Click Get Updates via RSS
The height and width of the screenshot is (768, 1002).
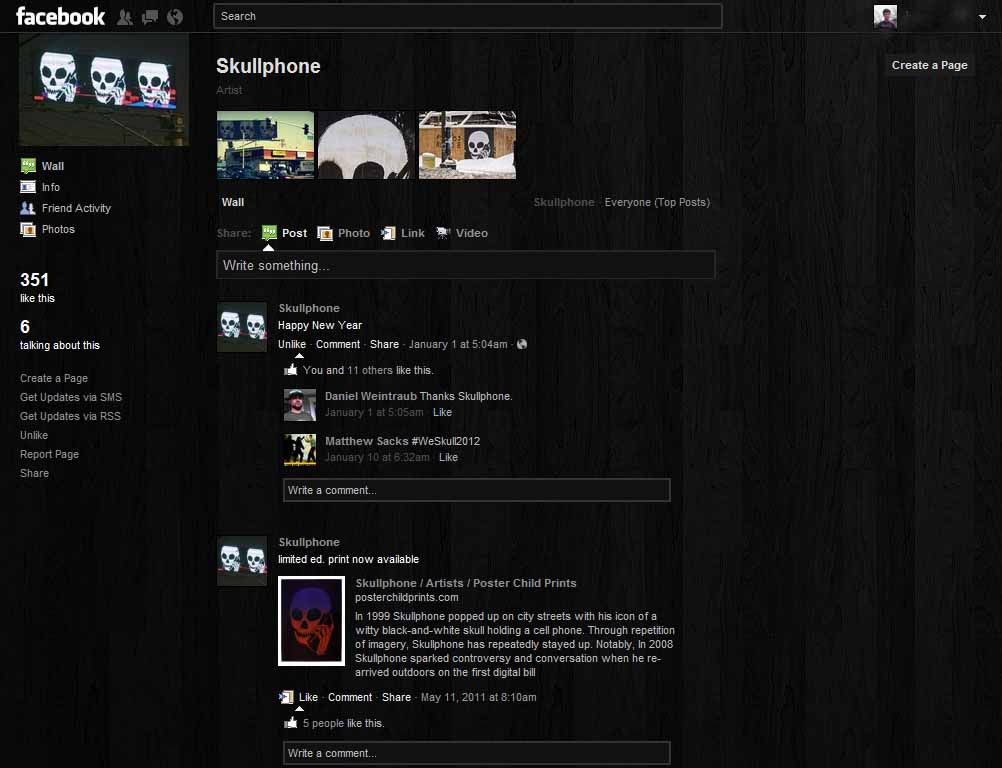tap(70, 417)
